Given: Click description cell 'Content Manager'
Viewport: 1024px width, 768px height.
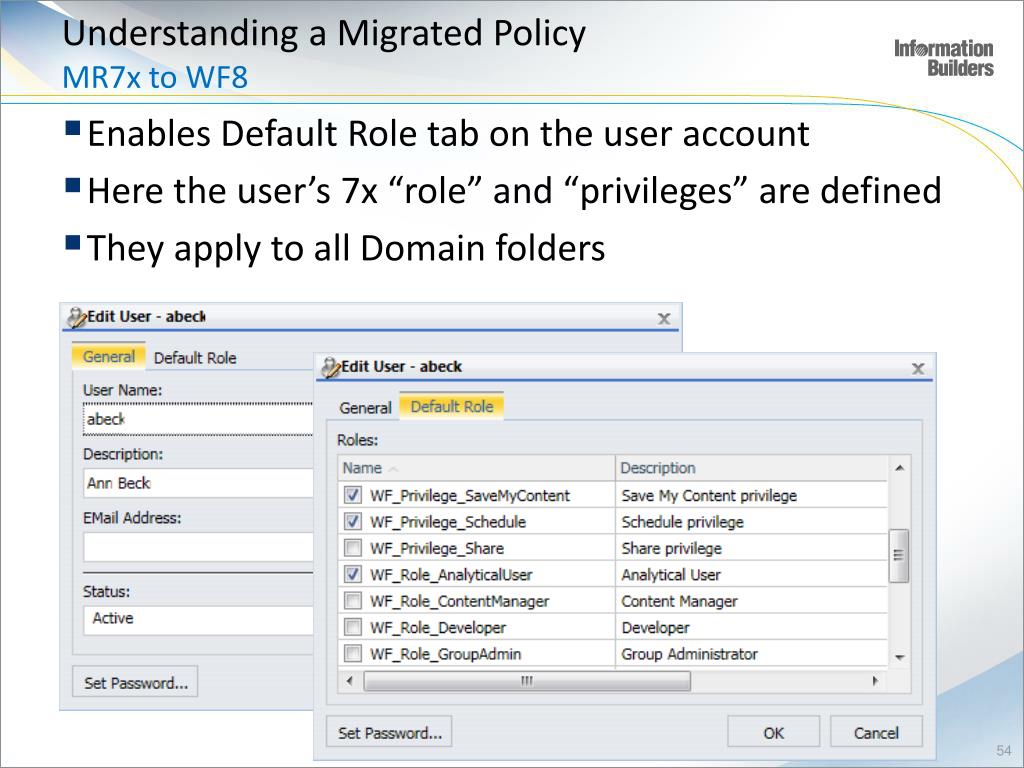Looking at the screenshot, I should [679, 601].
